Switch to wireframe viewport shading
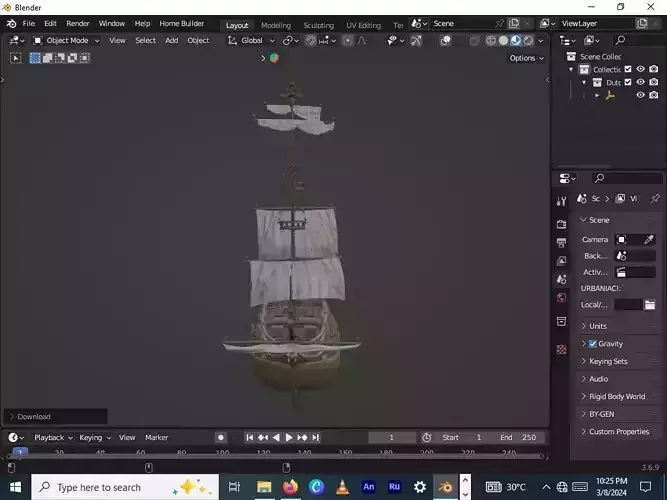The width and height of the screenshot is (667, 500). click(490, 40)
